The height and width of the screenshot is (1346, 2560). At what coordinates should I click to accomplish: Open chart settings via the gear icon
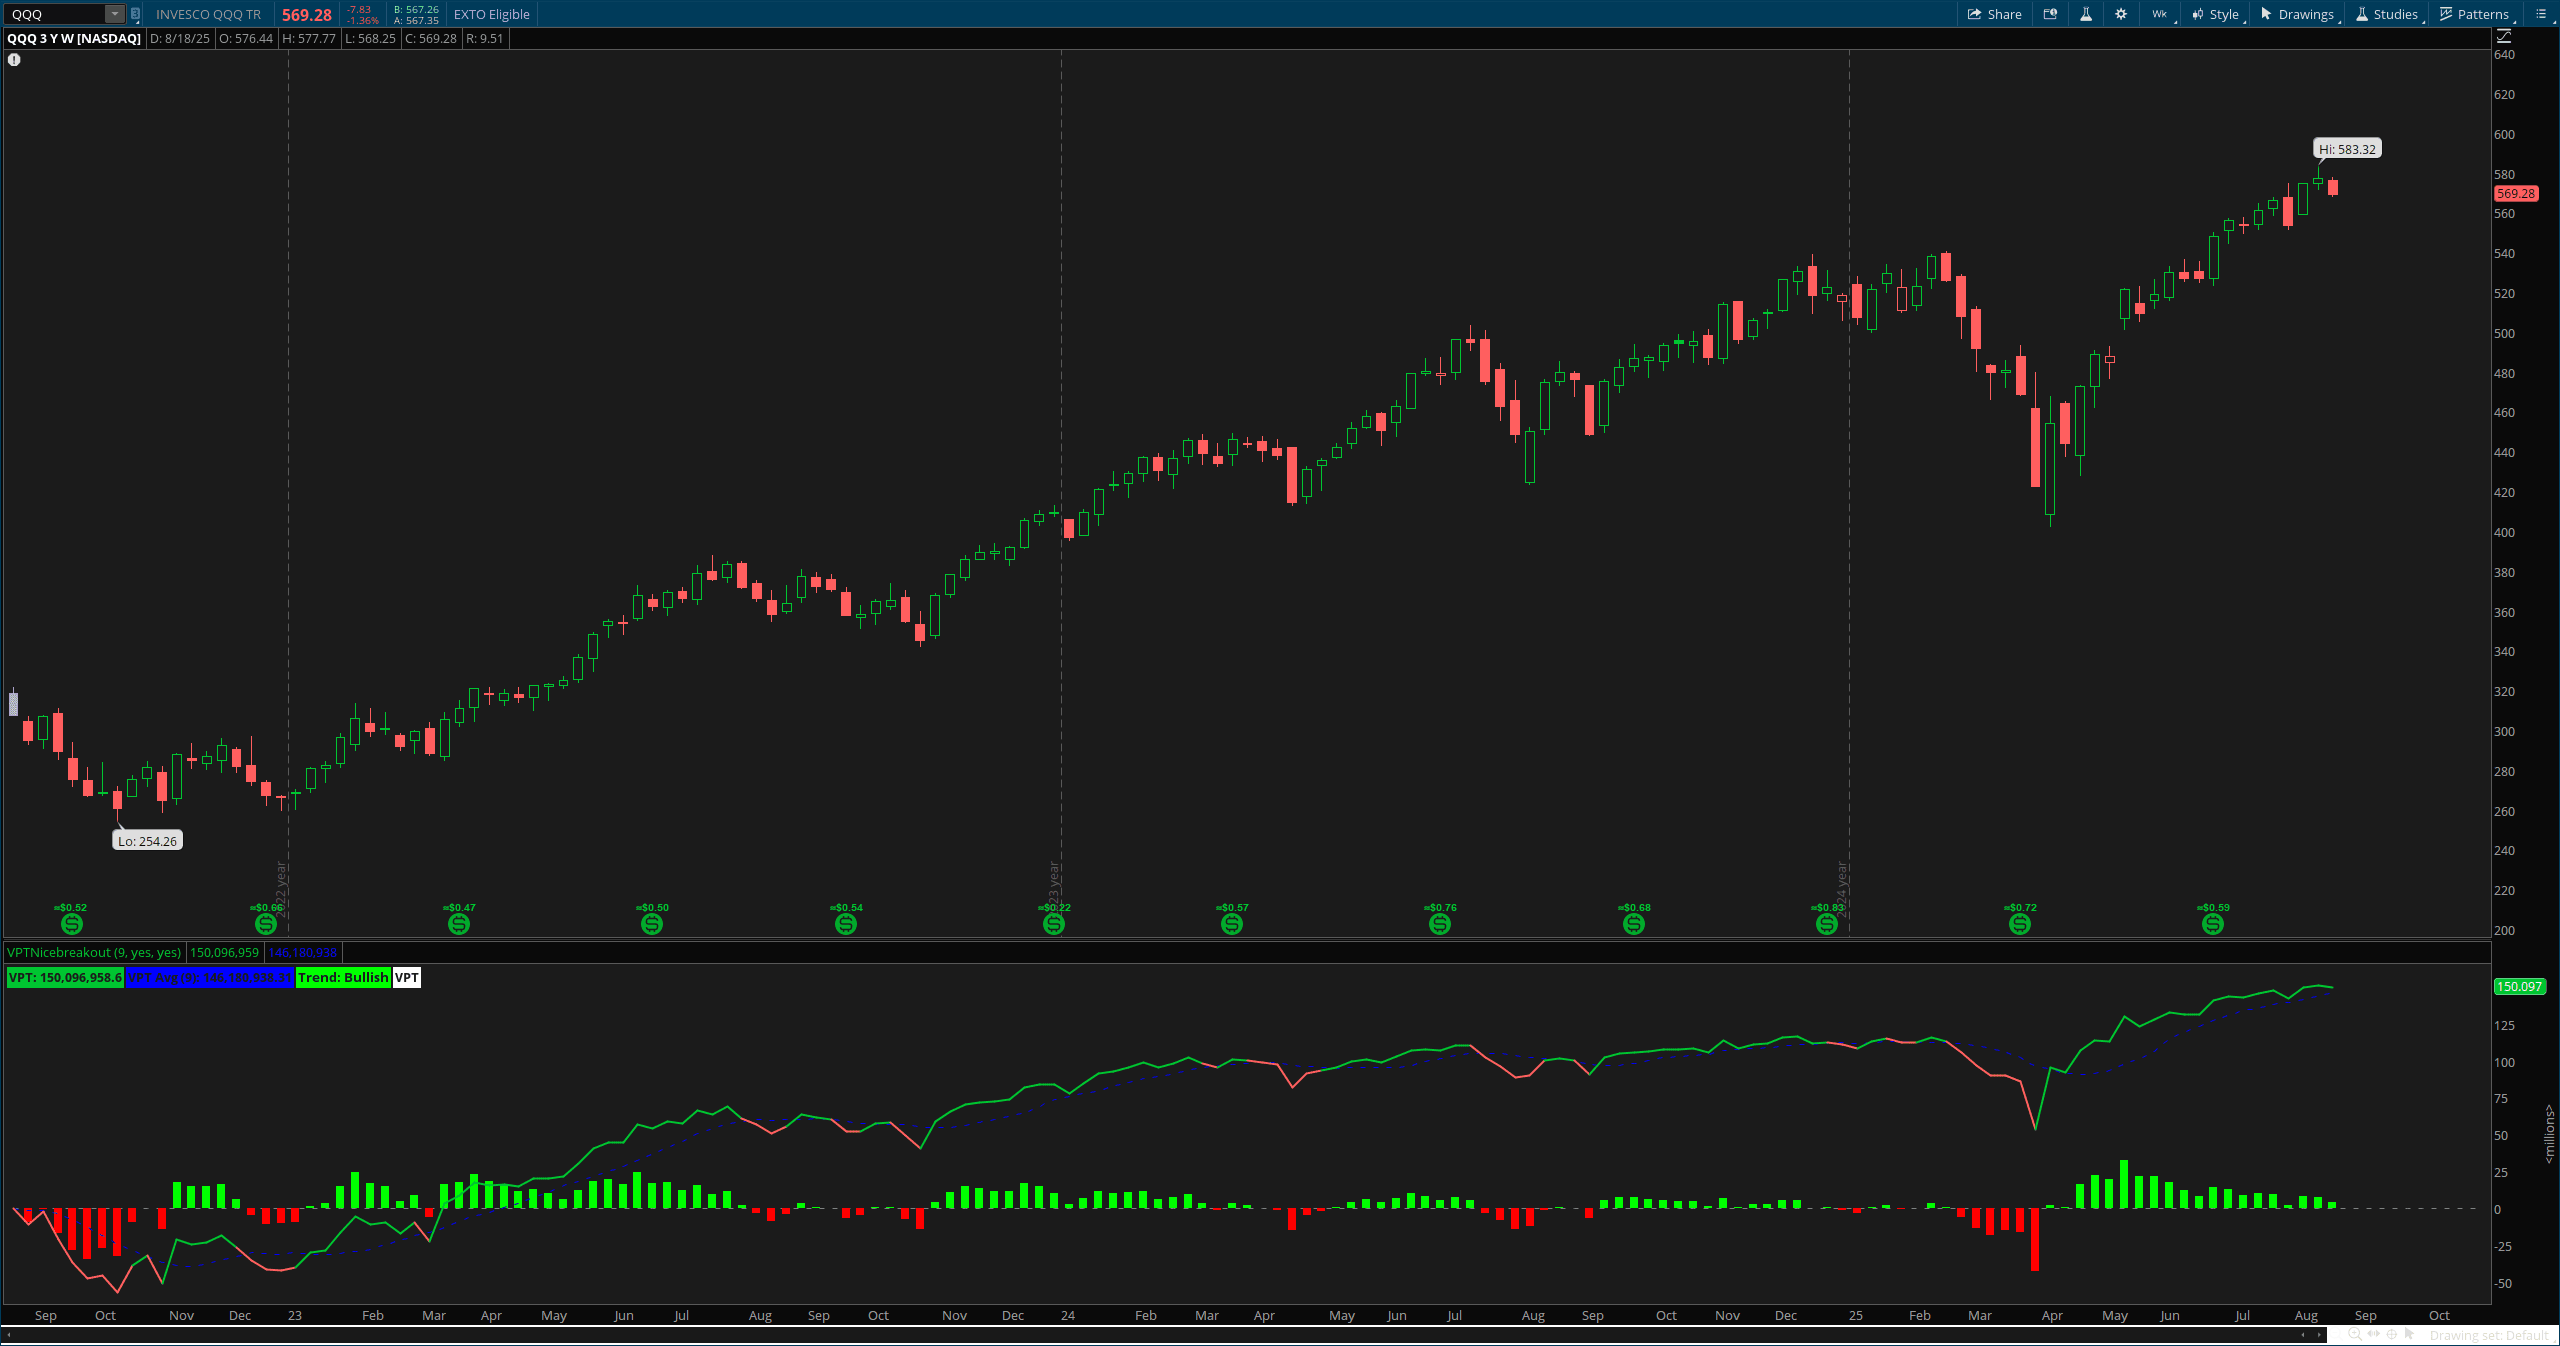pos(2120,14)
